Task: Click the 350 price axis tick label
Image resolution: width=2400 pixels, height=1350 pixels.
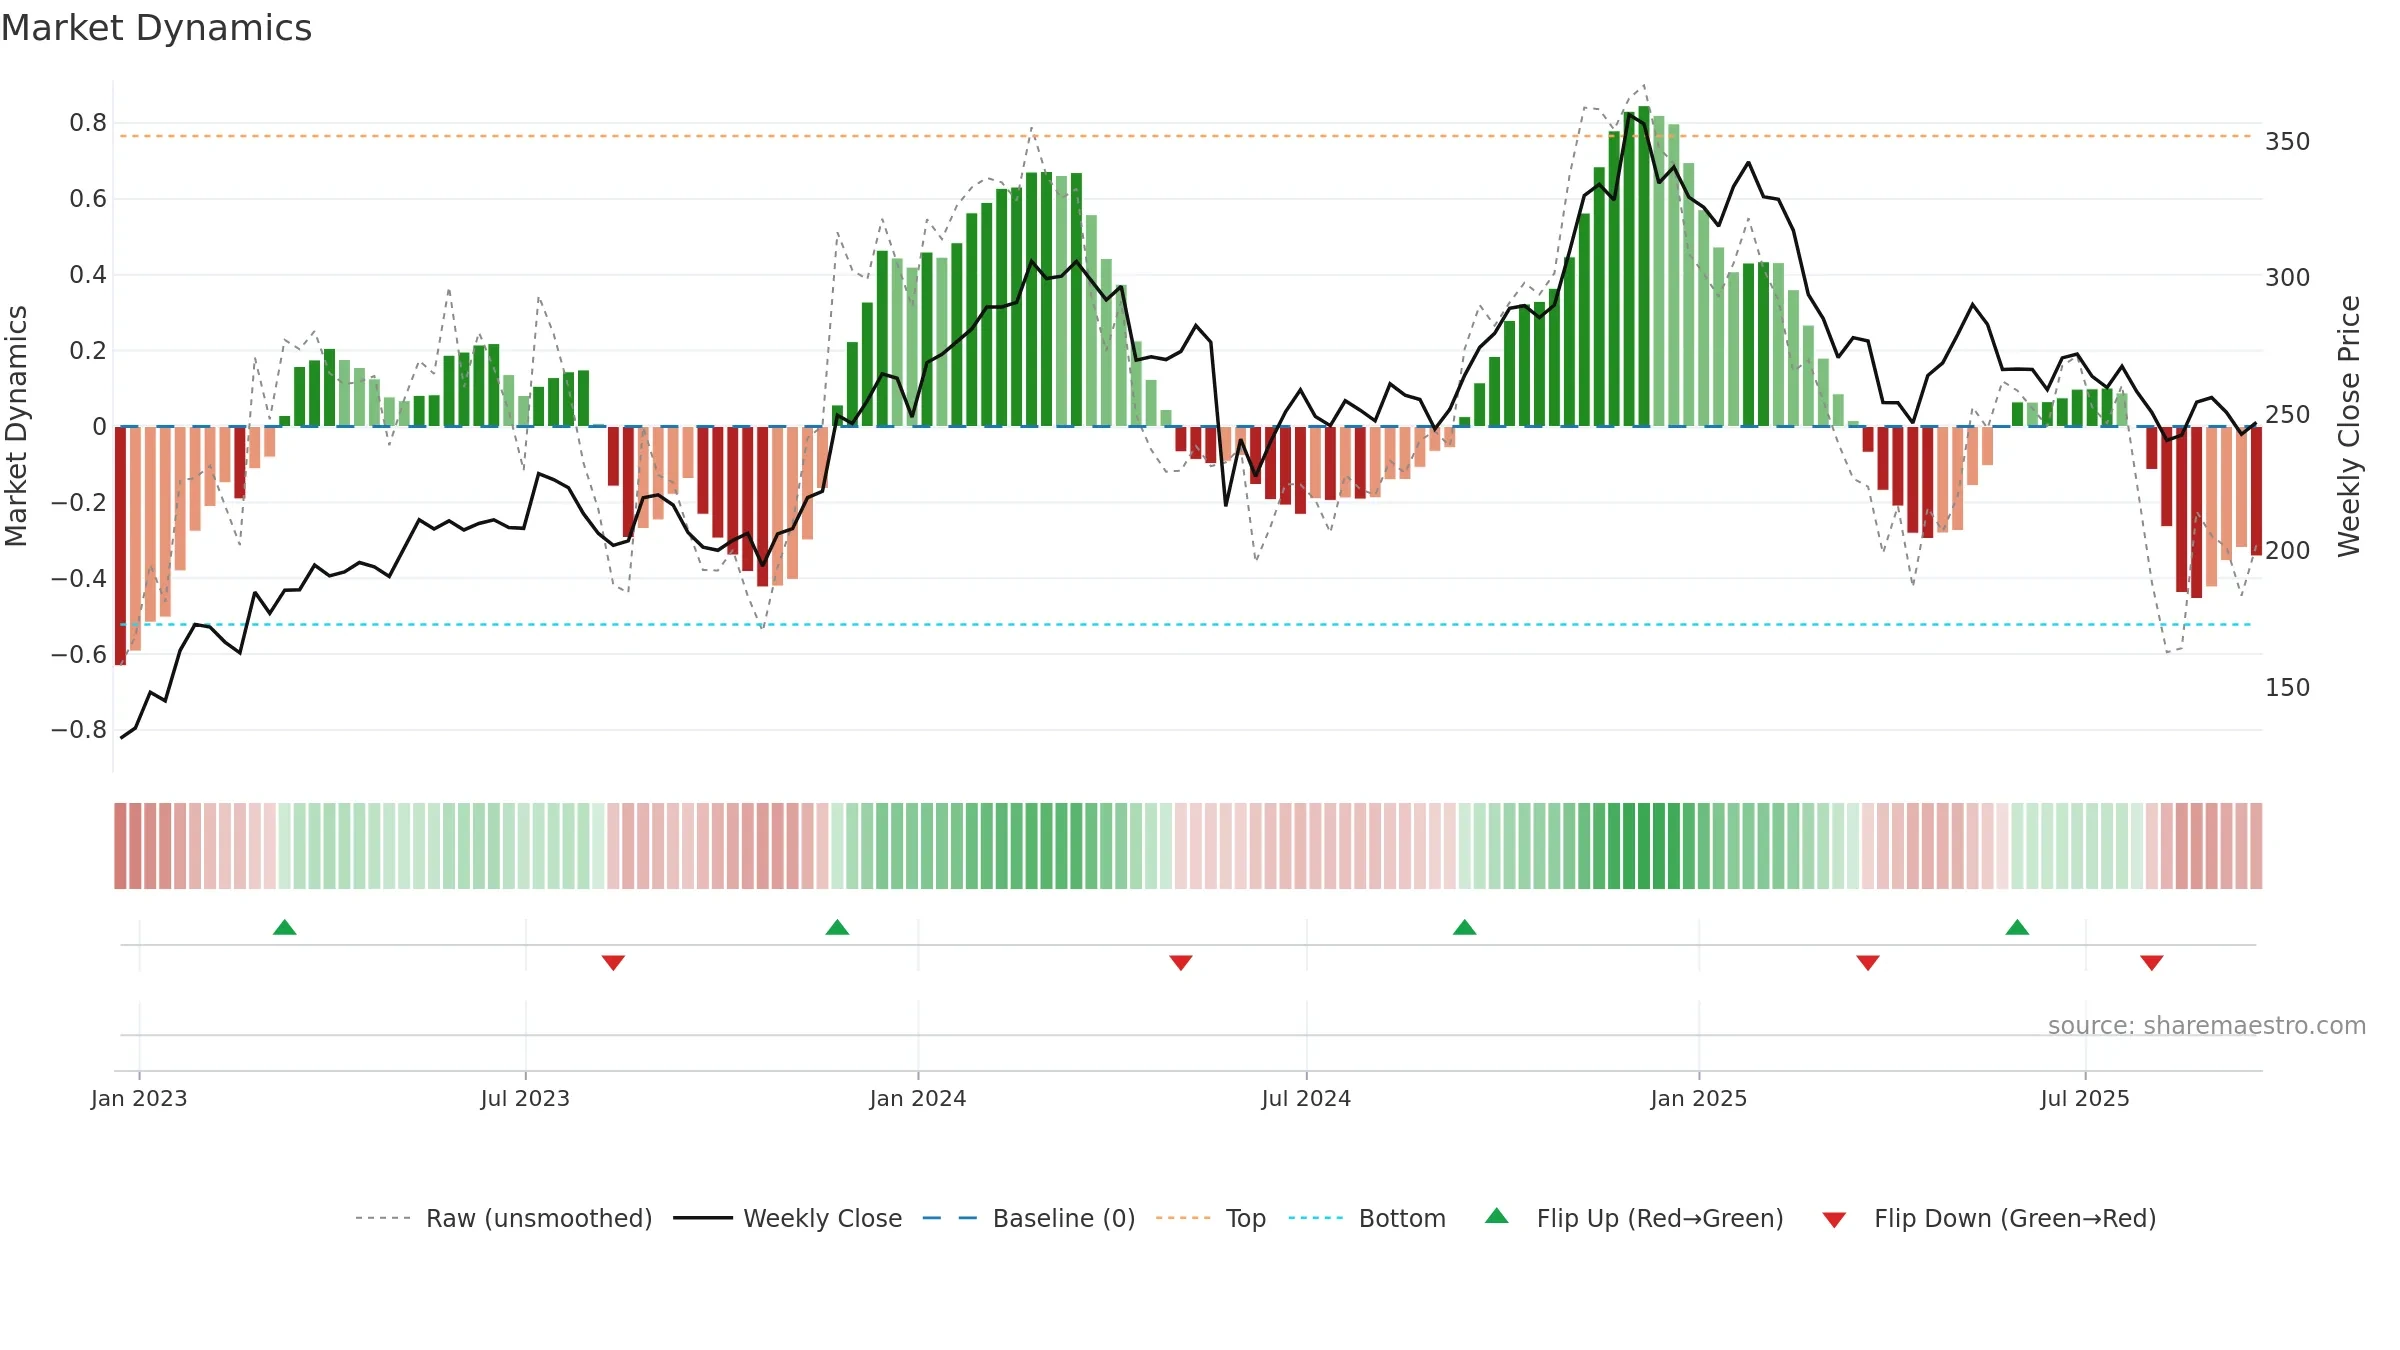Action: 2288,141
